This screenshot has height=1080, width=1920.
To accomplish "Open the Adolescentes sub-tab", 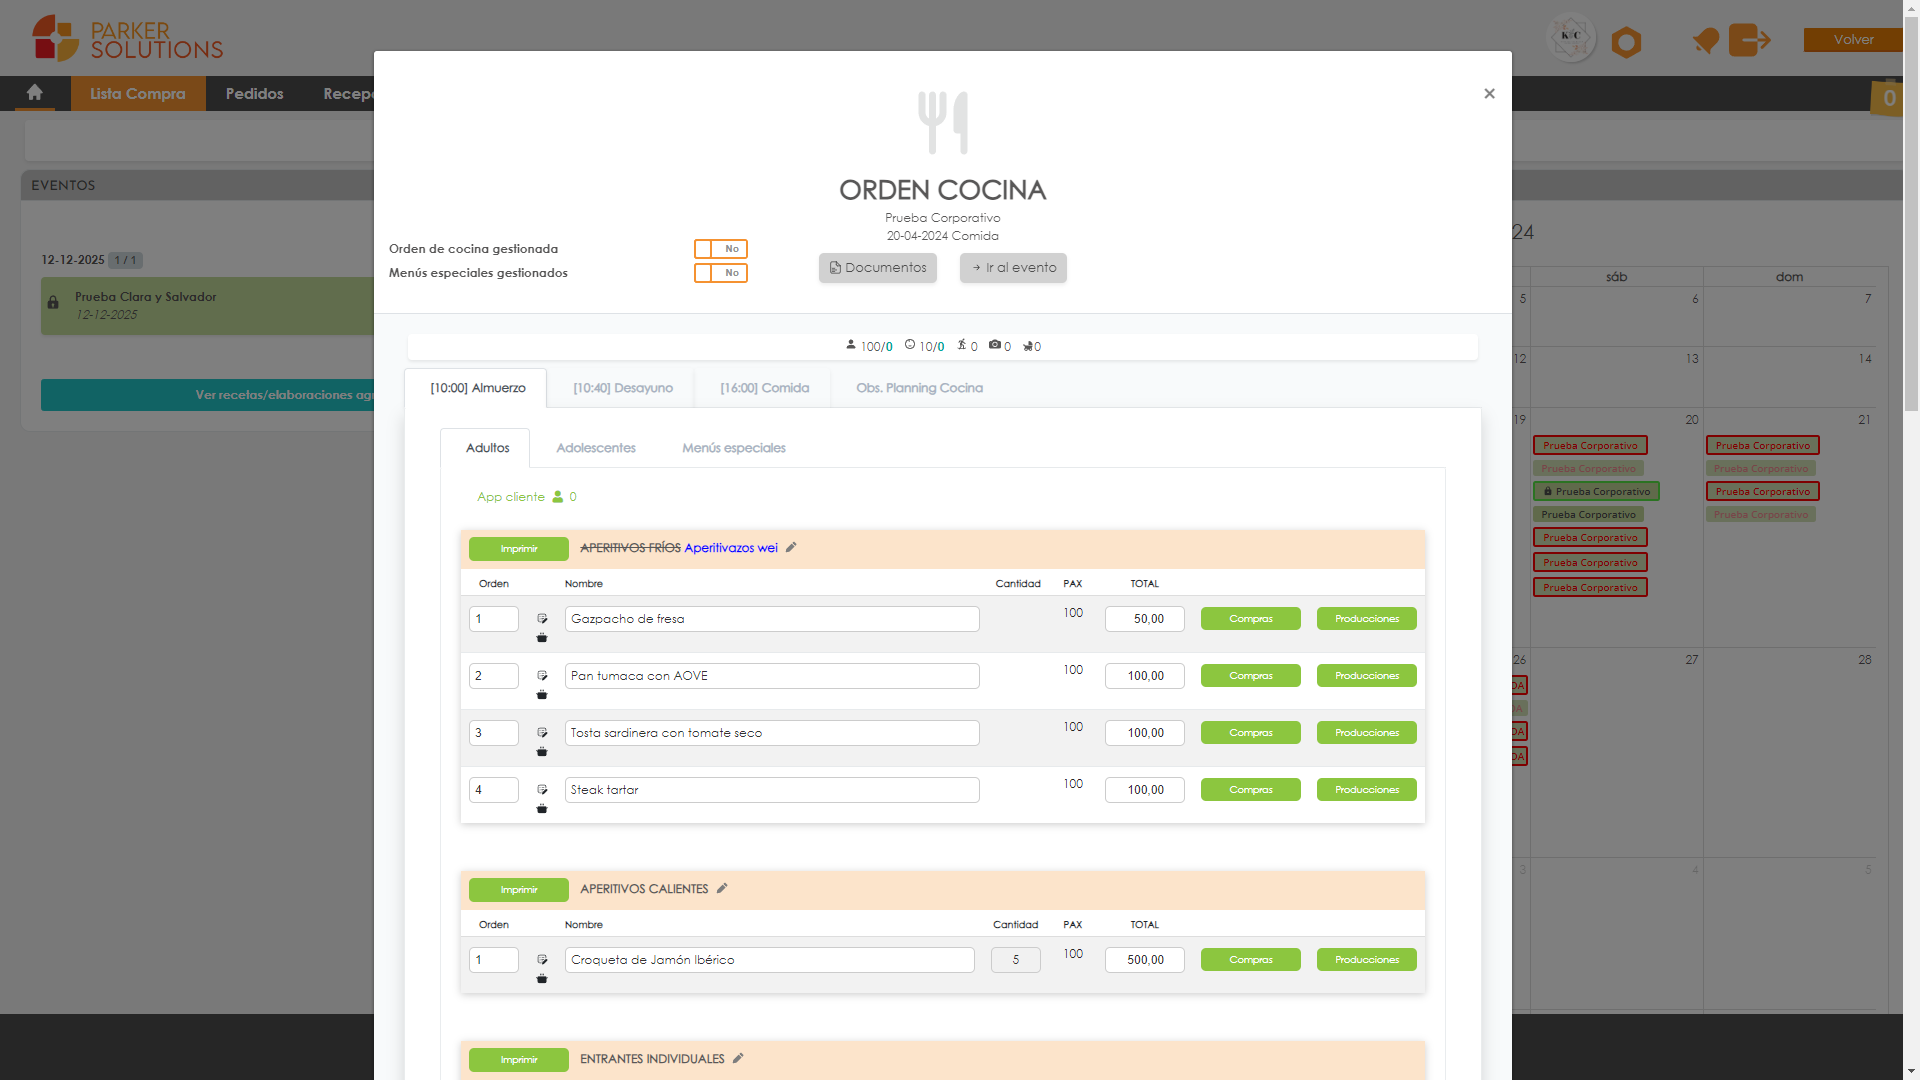I will (596, 448).
